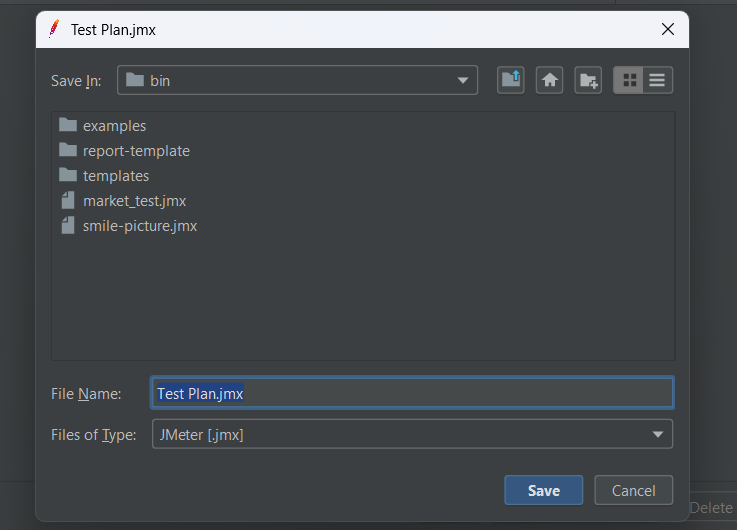737x530 pixels.
Task: Click the folder icon beside examples
Action: 68,126
